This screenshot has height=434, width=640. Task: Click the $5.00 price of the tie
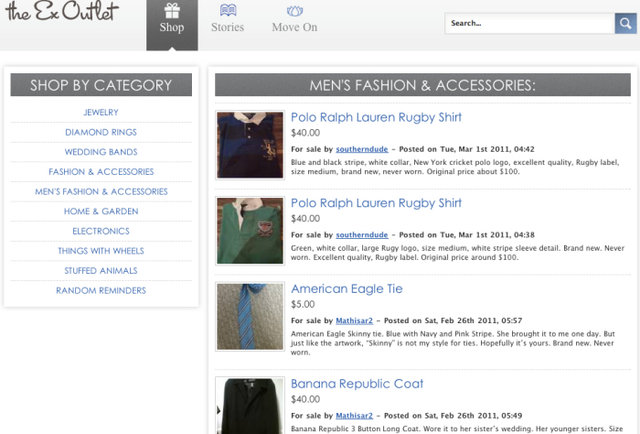point(303,305)
